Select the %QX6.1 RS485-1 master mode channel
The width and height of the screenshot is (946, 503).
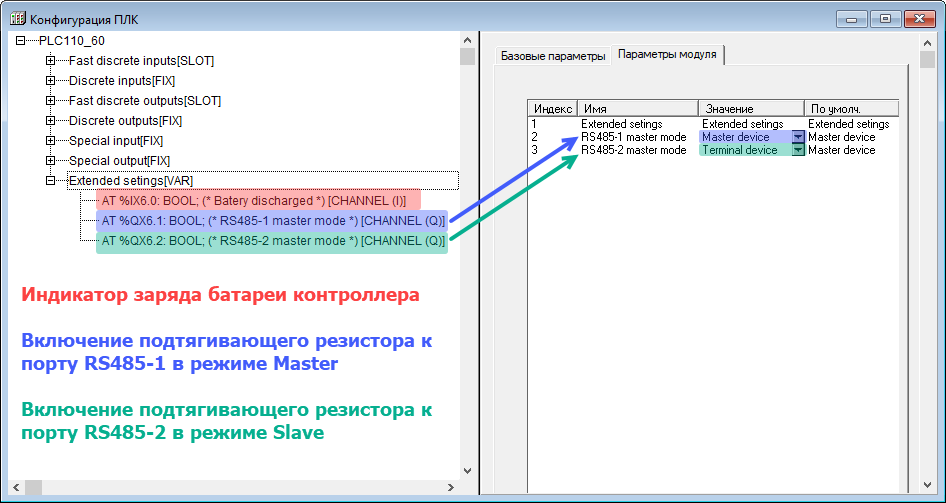272,221
